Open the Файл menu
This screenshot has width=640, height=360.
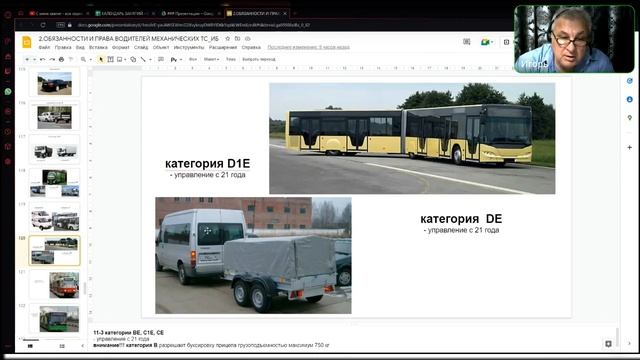[44, 47]
